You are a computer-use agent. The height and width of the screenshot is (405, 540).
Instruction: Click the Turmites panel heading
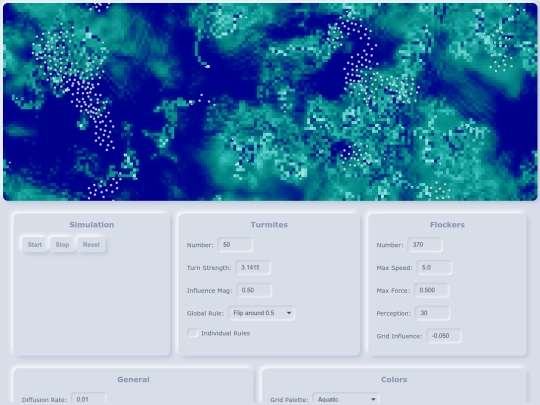pos(269,225)
